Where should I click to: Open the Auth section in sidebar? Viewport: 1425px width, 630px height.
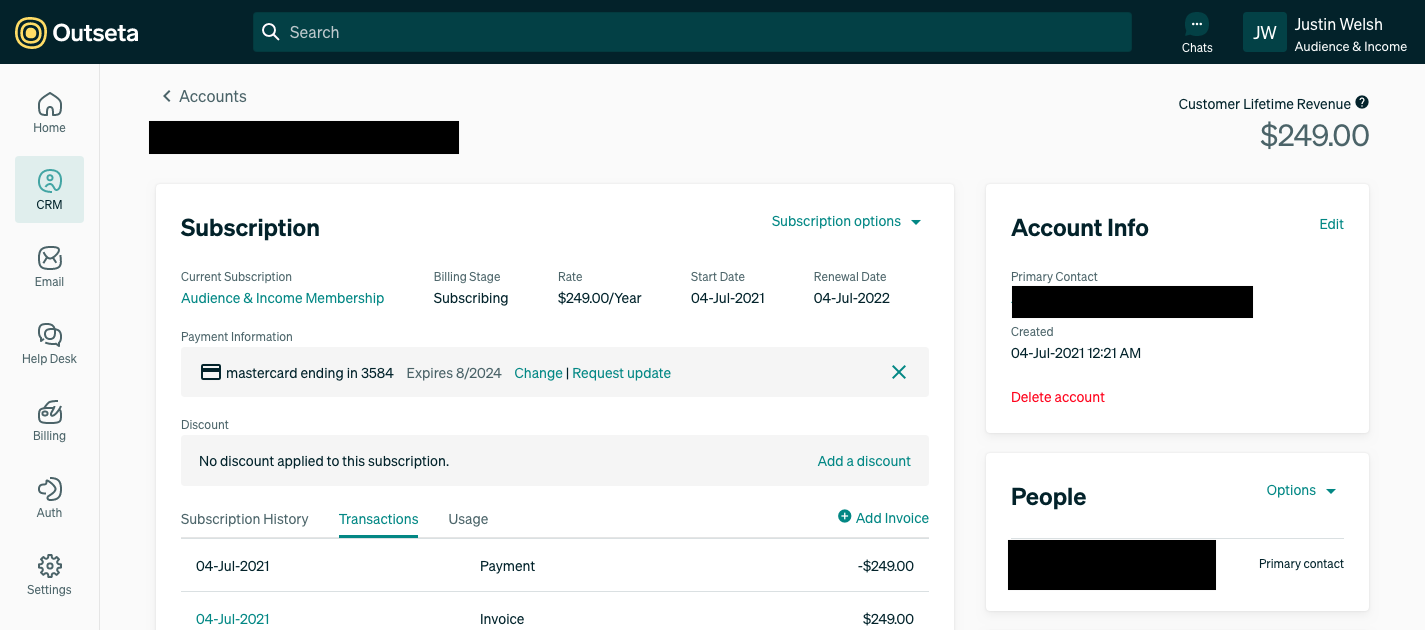click(49, 498)
